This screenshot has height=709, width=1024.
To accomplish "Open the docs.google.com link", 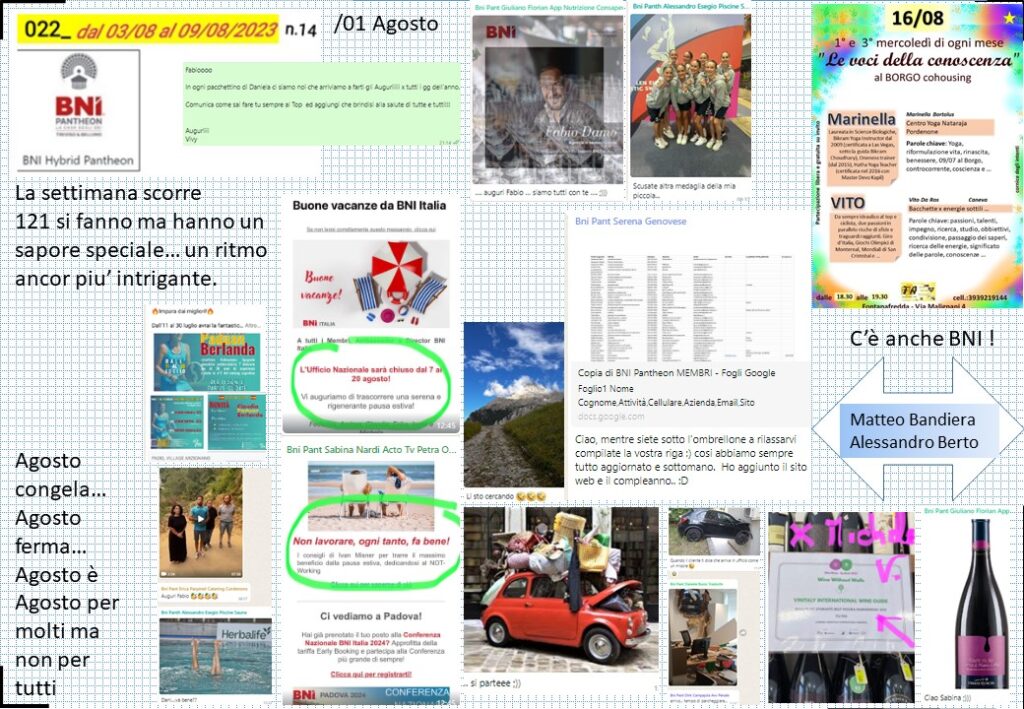I will [x=611, y=417].
